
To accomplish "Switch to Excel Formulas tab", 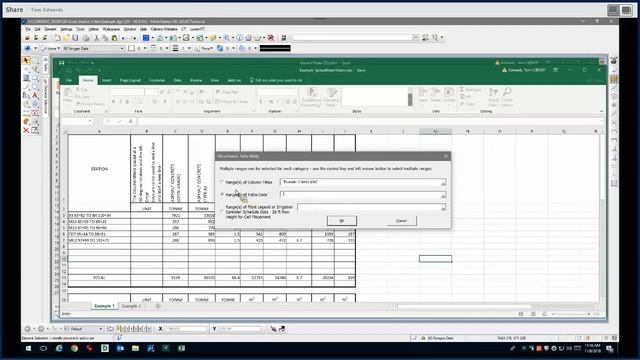I will point(157,80).
